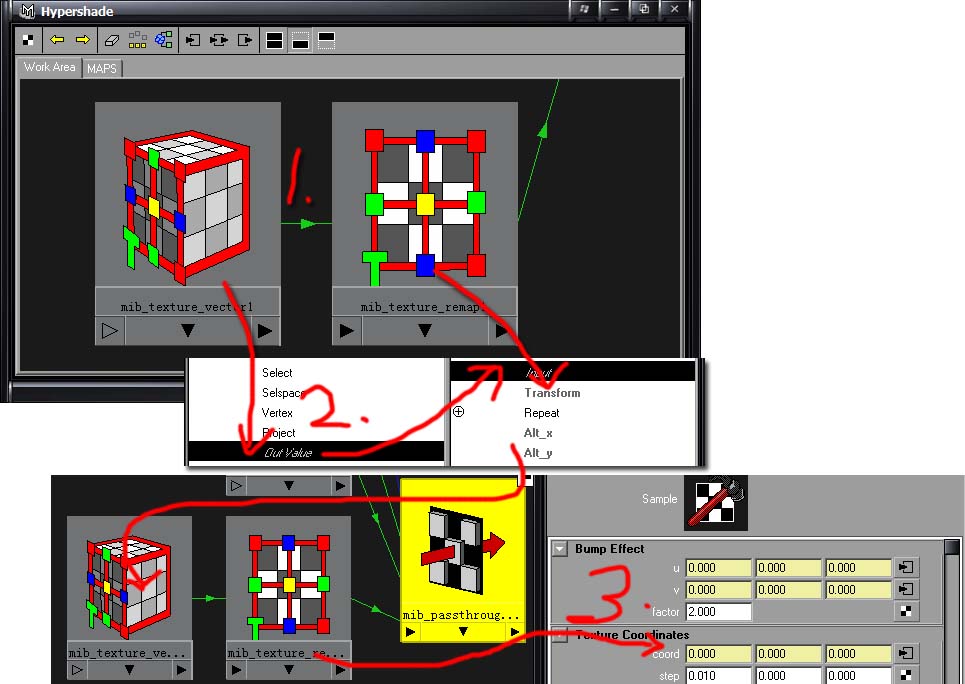Screen dimensions: 965x684
Task: Click the step field showing 0.010
Action: point(718,675)
